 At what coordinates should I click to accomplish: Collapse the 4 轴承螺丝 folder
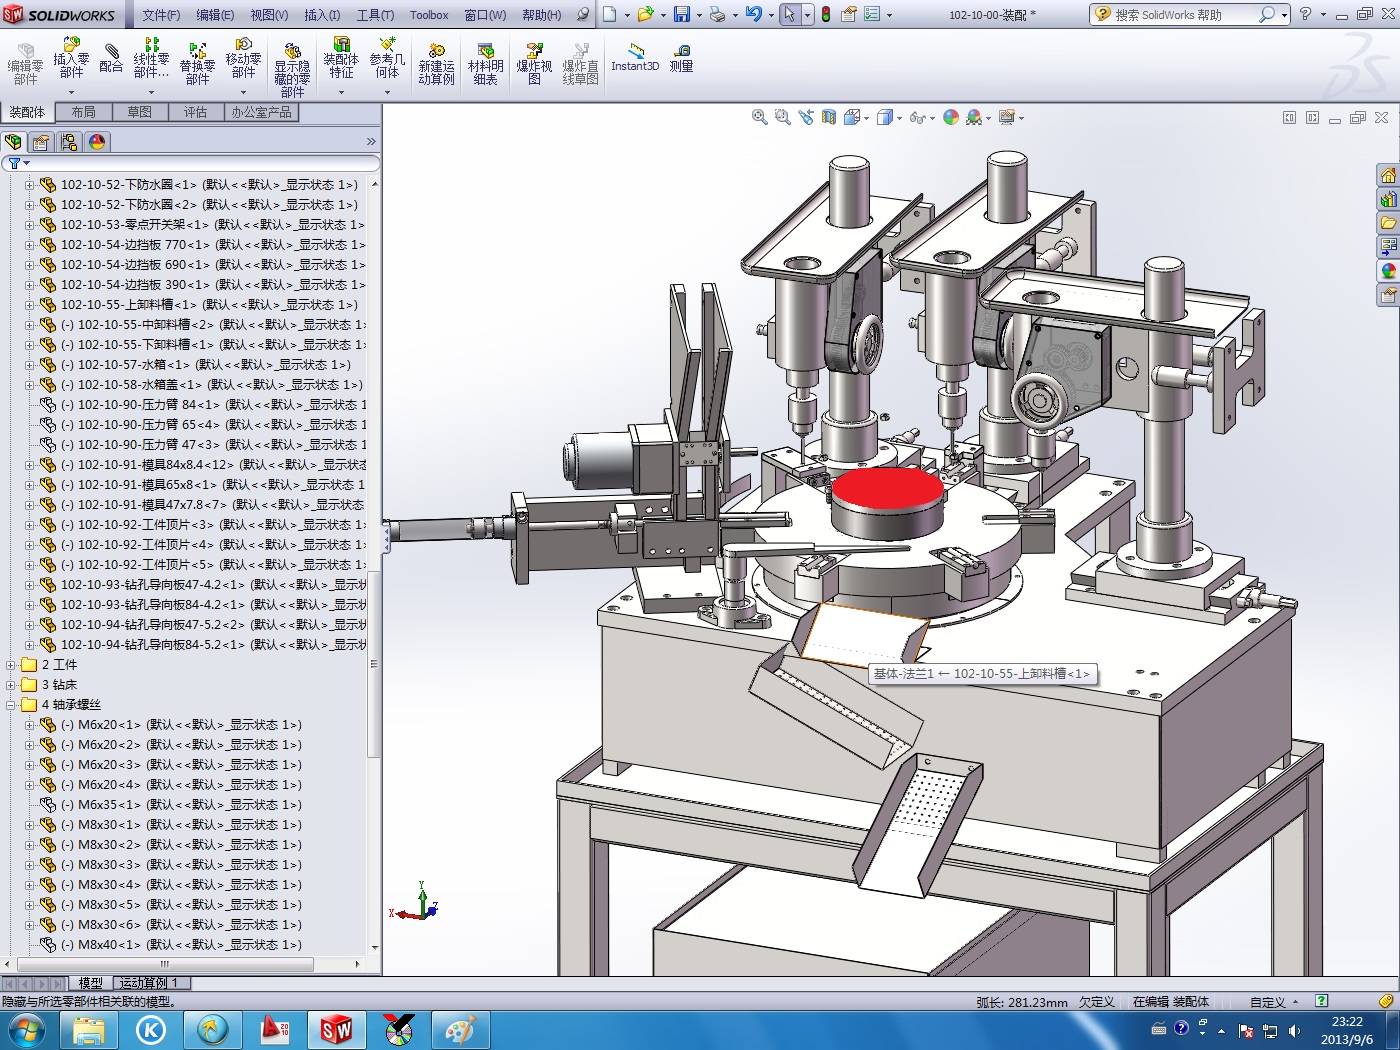12,705
